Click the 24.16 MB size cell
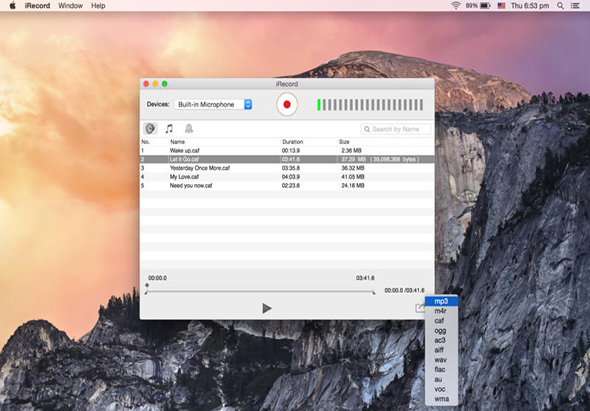This screenshot has height=411, width=590. tap(353, 185)
